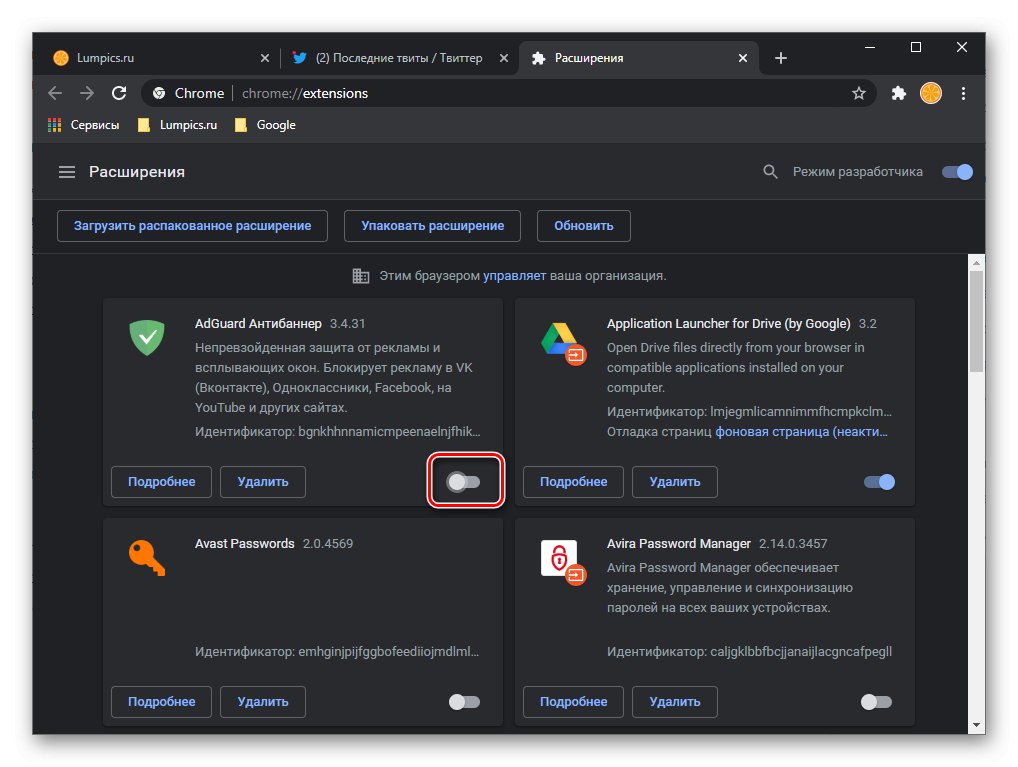This screenshot has width=1018, height=767.
Task: Click the Application Launcher version 3.2
Action: tap(867, 323)
